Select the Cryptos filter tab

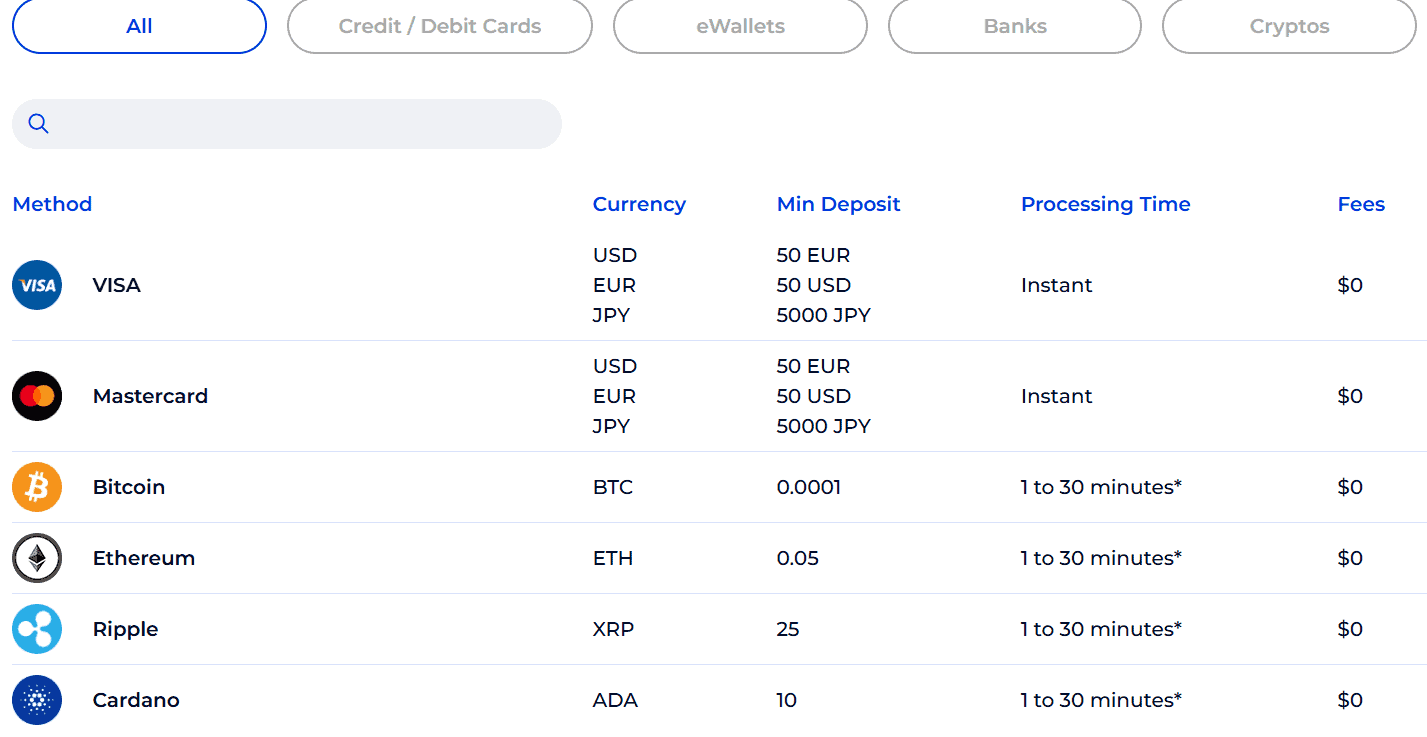click(x=1289, y=26)
